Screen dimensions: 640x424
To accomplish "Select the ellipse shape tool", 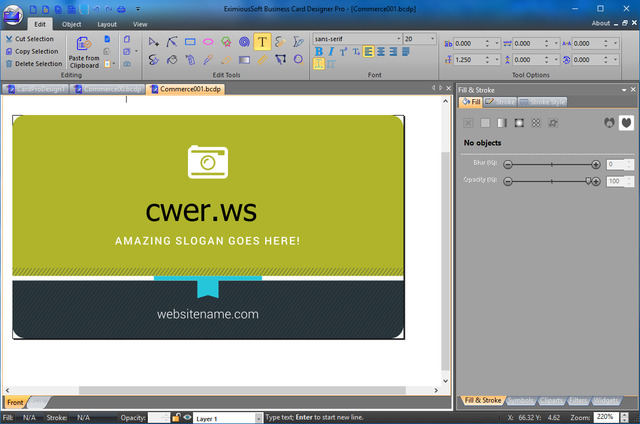I will coord(208,42).
